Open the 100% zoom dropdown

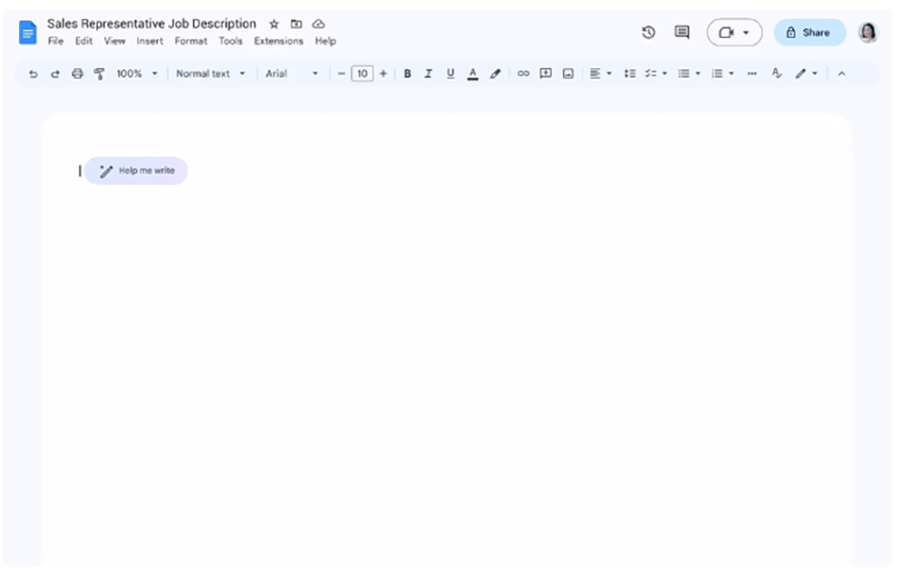137,74
